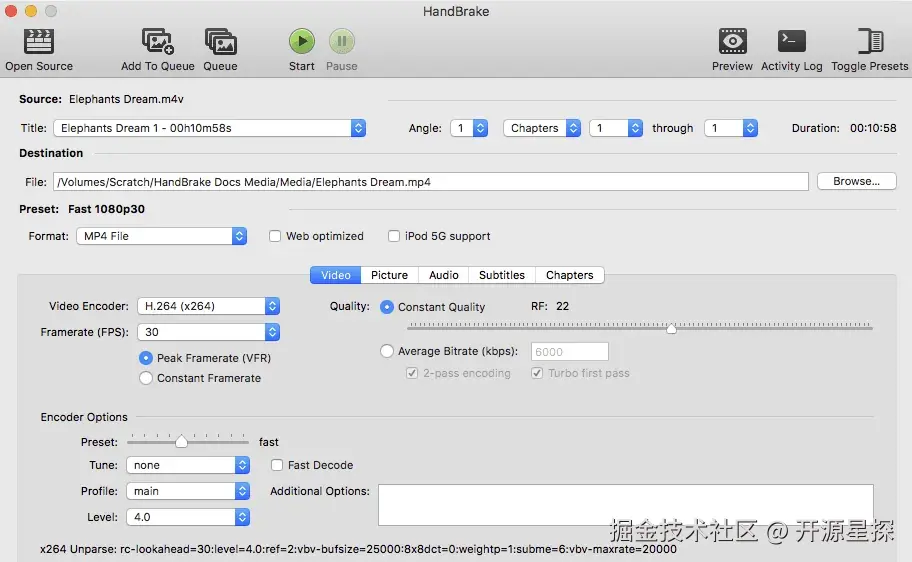The height and width of the screenshot is (562, 912).
Task: Click the Additional Options text box
Action: (626, 505)
